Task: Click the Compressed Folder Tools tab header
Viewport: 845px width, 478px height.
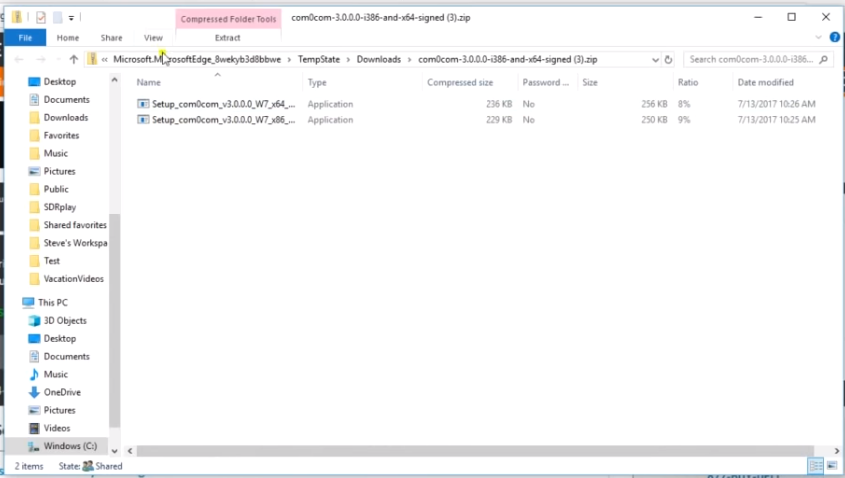Action: click(x=228, y=19)
